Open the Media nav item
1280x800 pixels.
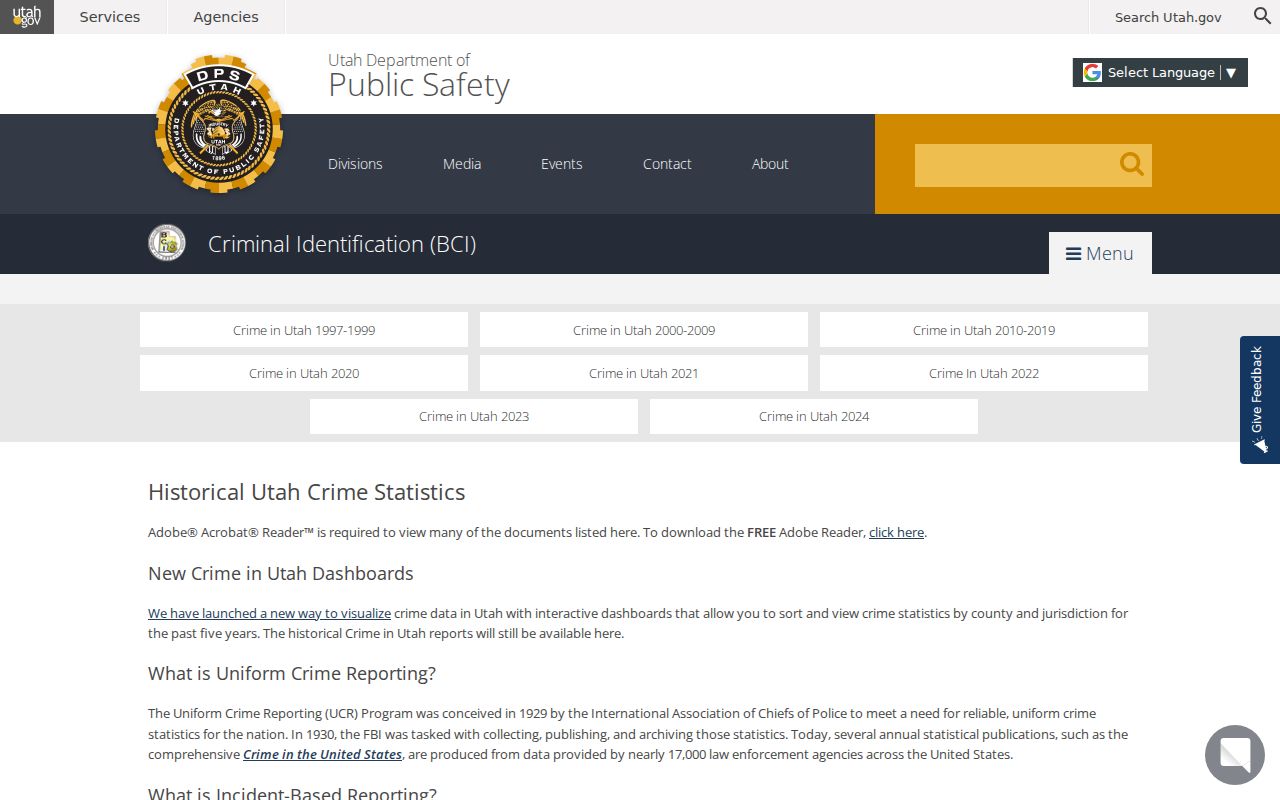point(462,164)
